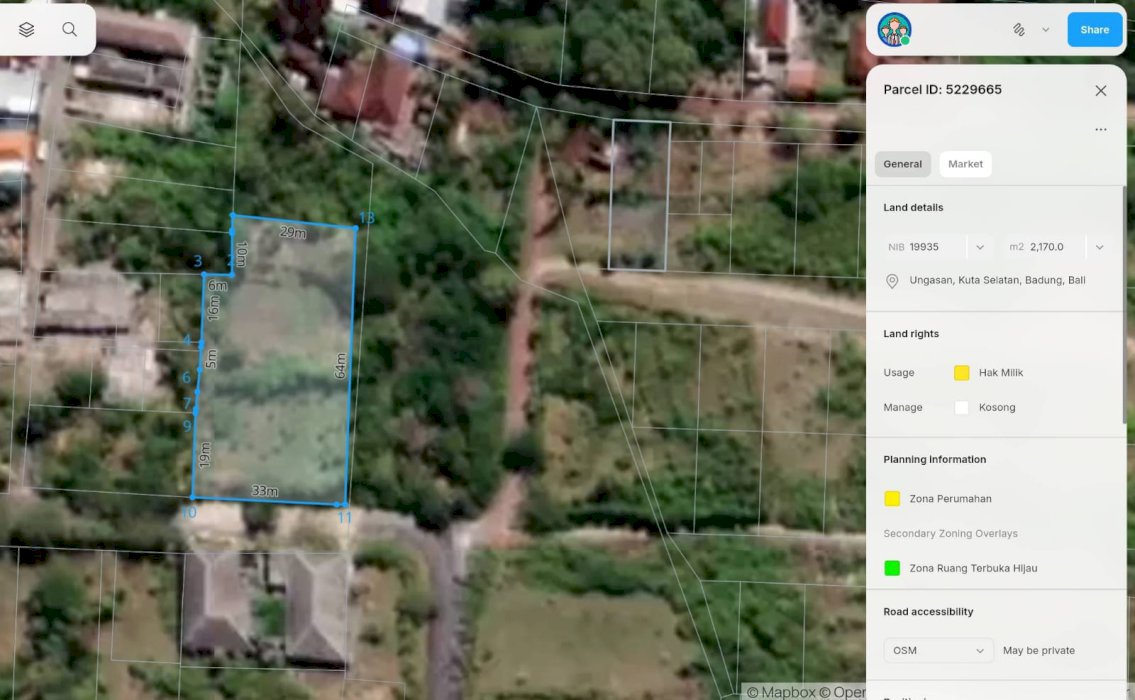This screenshot has width=1135, height=700.
Task: Click the Mapbox attribution link
Action: [x=781, y=692]
